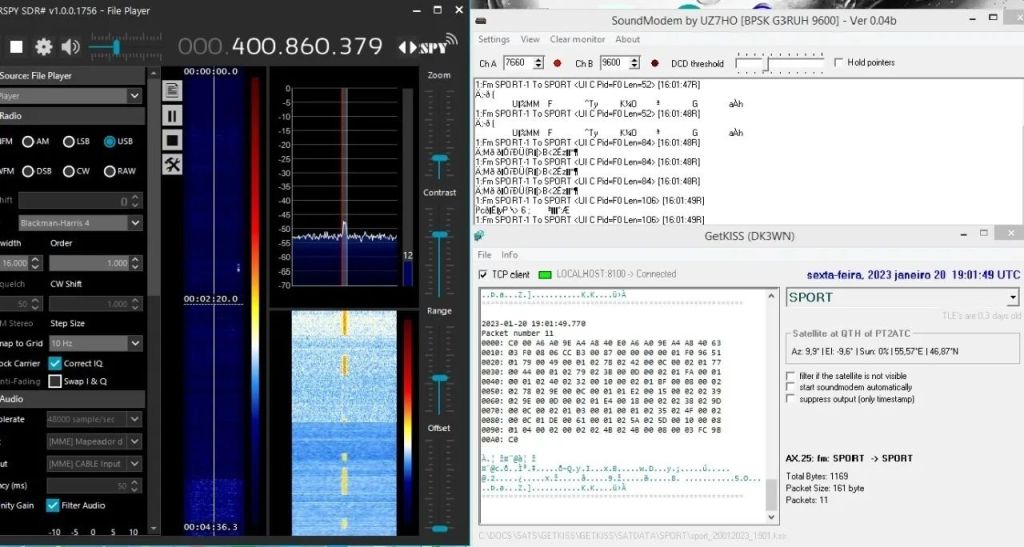Open SDR# settings gear icon
This screenshot has height=547, width=1024.
point(44,47)
